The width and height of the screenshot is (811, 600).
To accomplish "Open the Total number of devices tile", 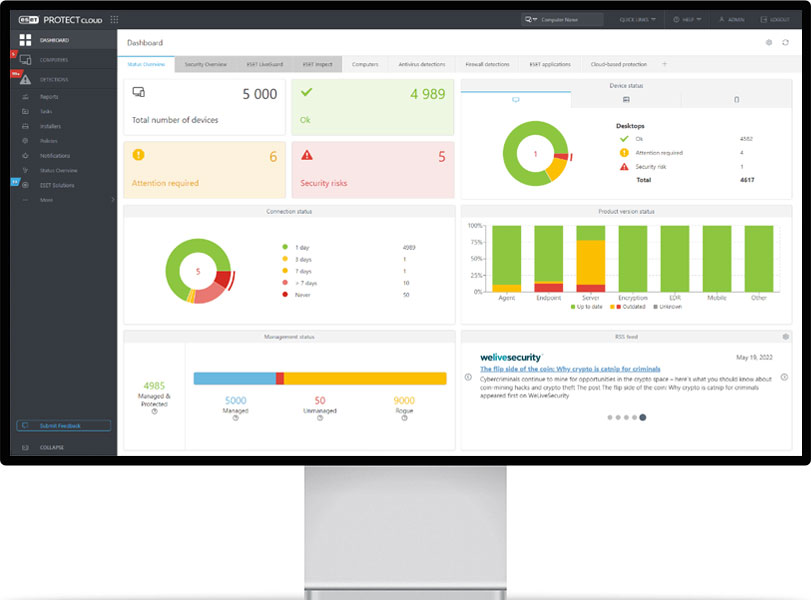I will click(x=204, y=107).
